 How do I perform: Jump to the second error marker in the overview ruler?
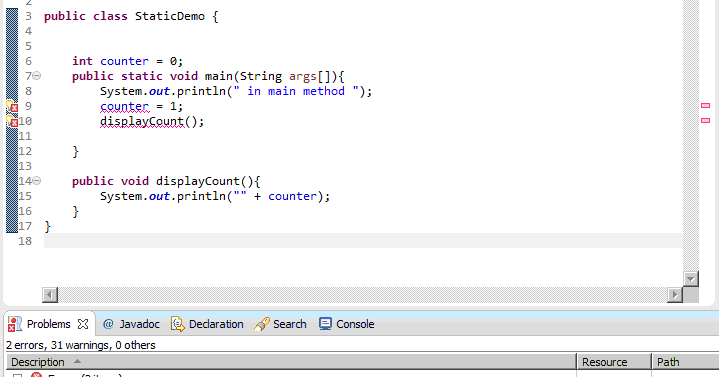[x=706, y=120]
